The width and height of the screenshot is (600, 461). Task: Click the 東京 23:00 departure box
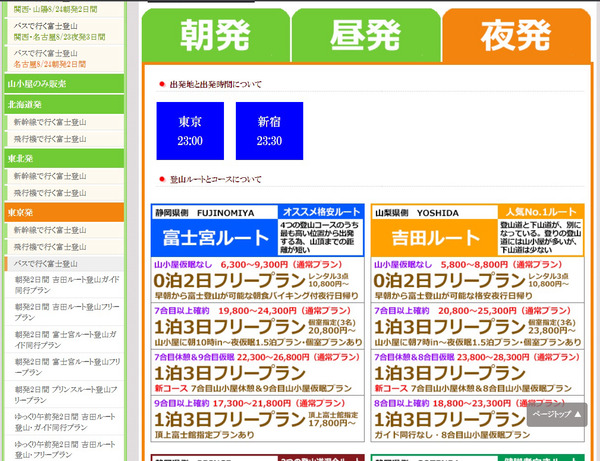[x=190, y=131]
